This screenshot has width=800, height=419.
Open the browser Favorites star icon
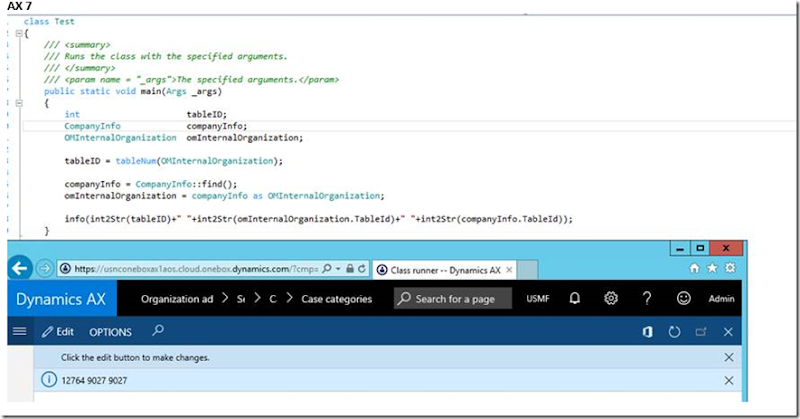pos(712,268)
